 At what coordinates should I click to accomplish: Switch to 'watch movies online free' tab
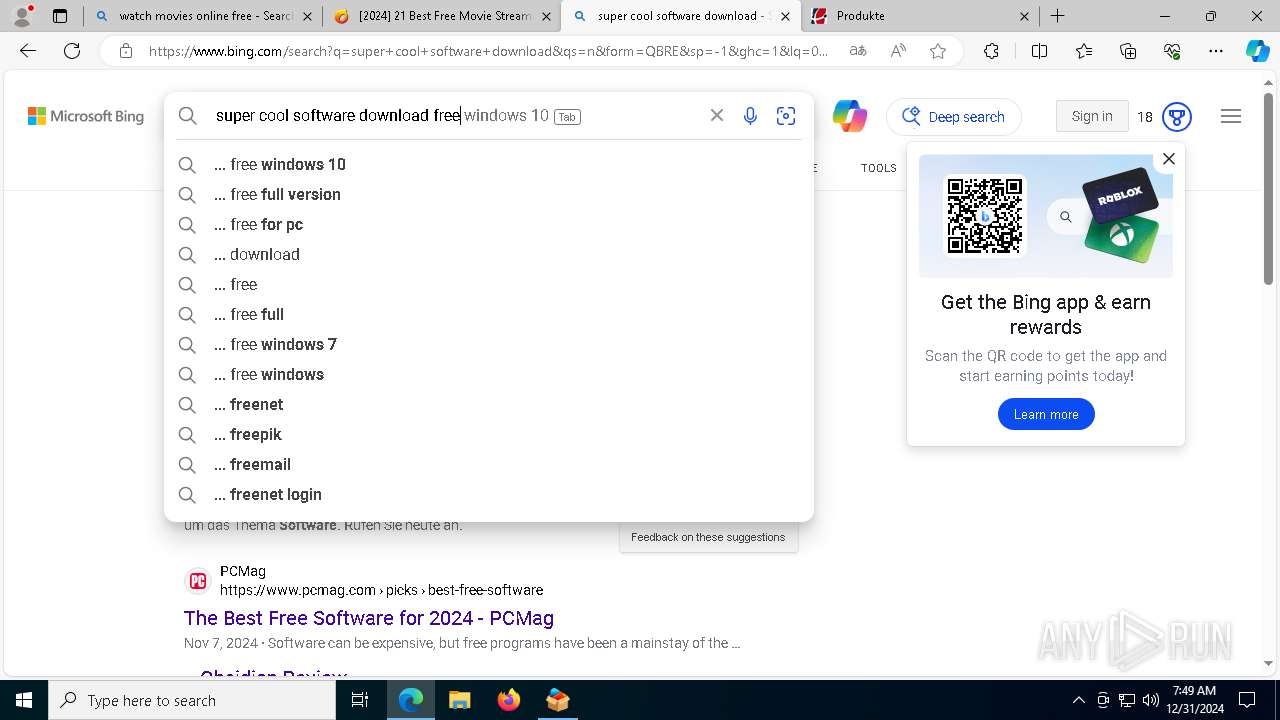tap(204, 16)
